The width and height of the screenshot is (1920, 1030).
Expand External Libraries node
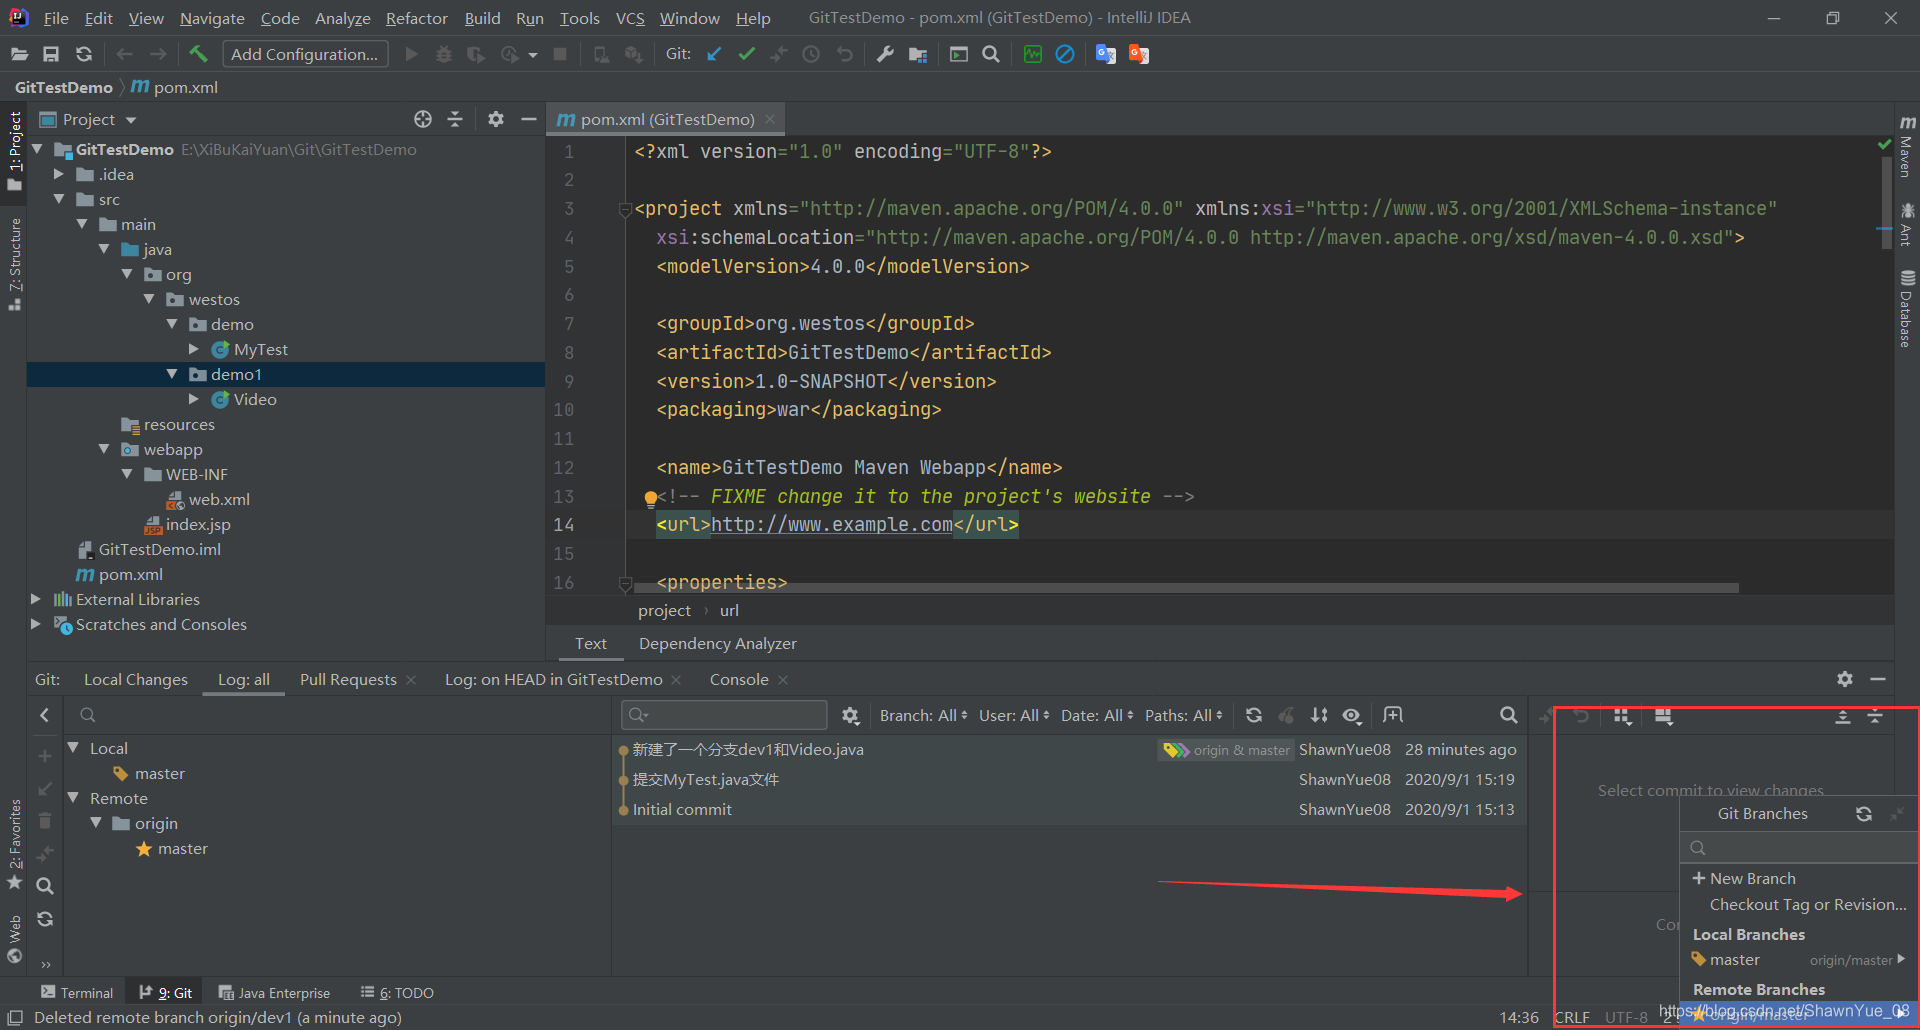[x=36, y=599]
